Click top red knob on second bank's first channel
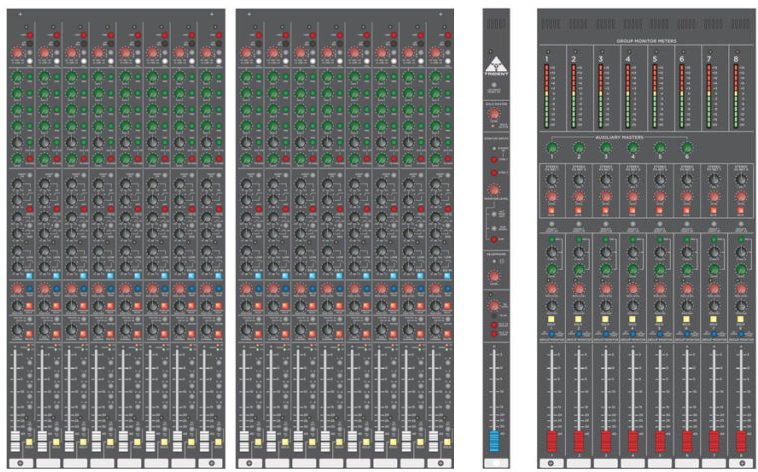 coord(246,51)
